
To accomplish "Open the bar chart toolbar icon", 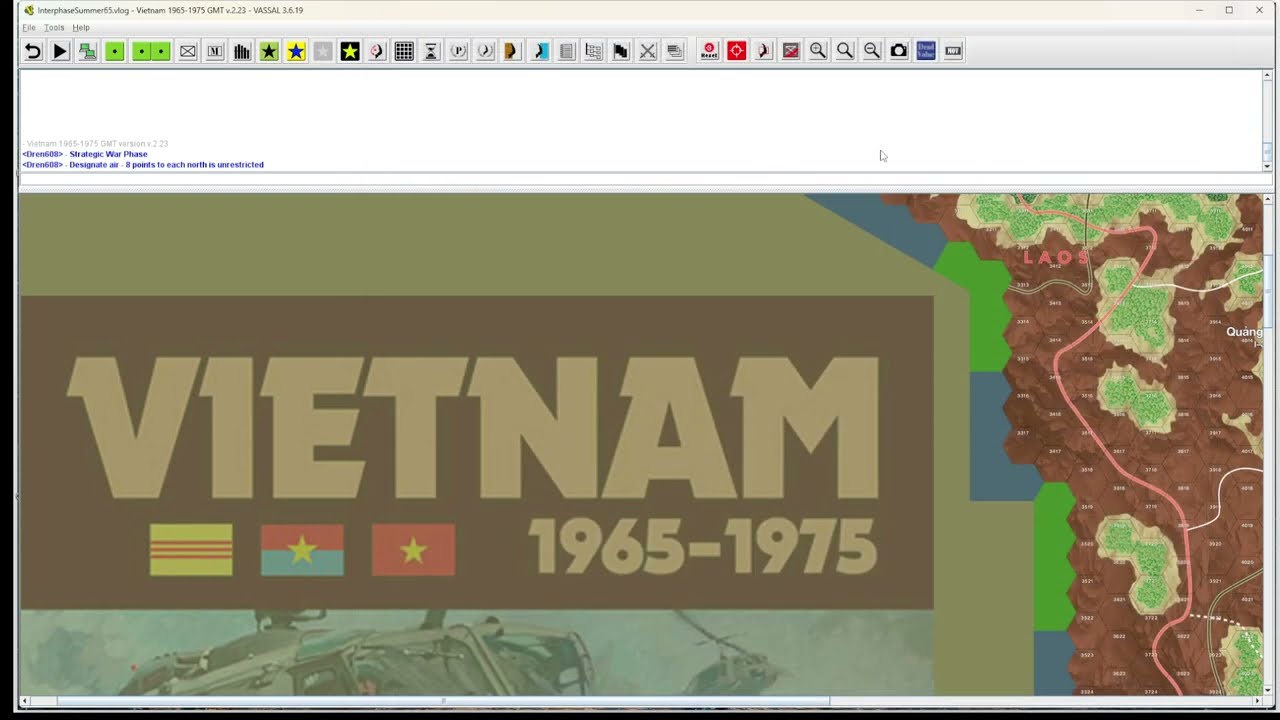I will [242, 51].
